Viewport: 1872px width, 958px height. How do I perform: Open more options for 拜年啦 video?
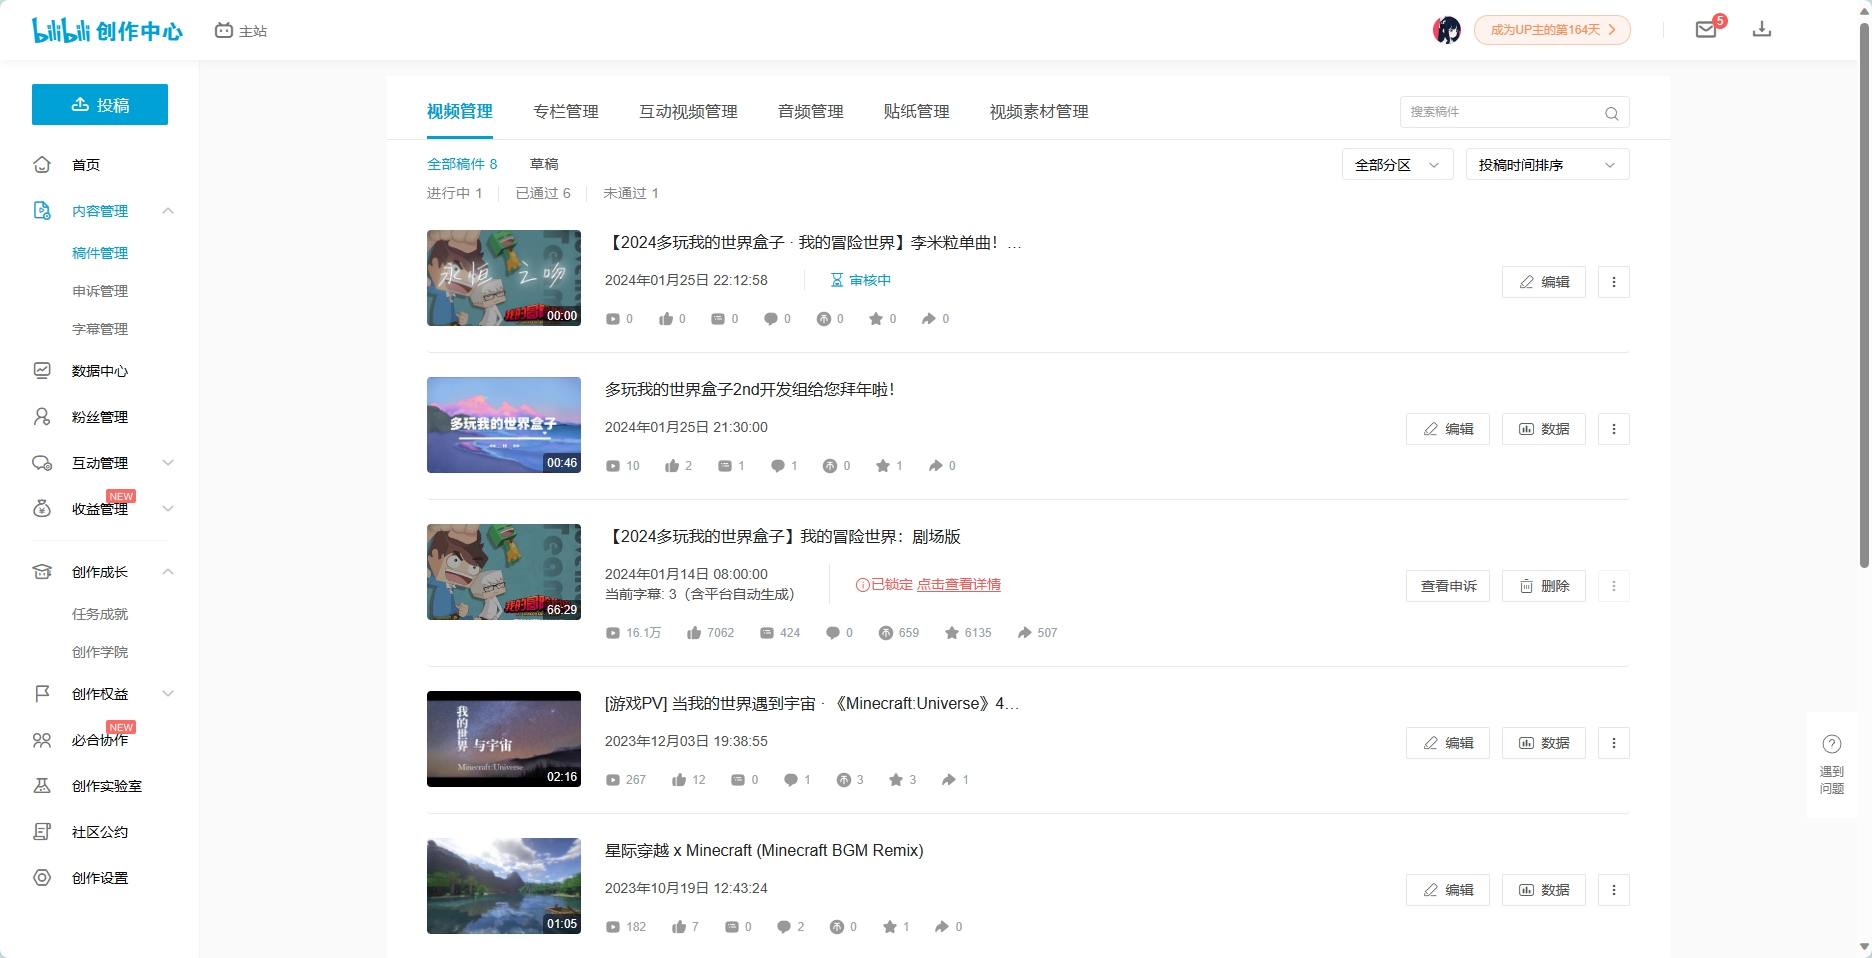coord(1613,429)
